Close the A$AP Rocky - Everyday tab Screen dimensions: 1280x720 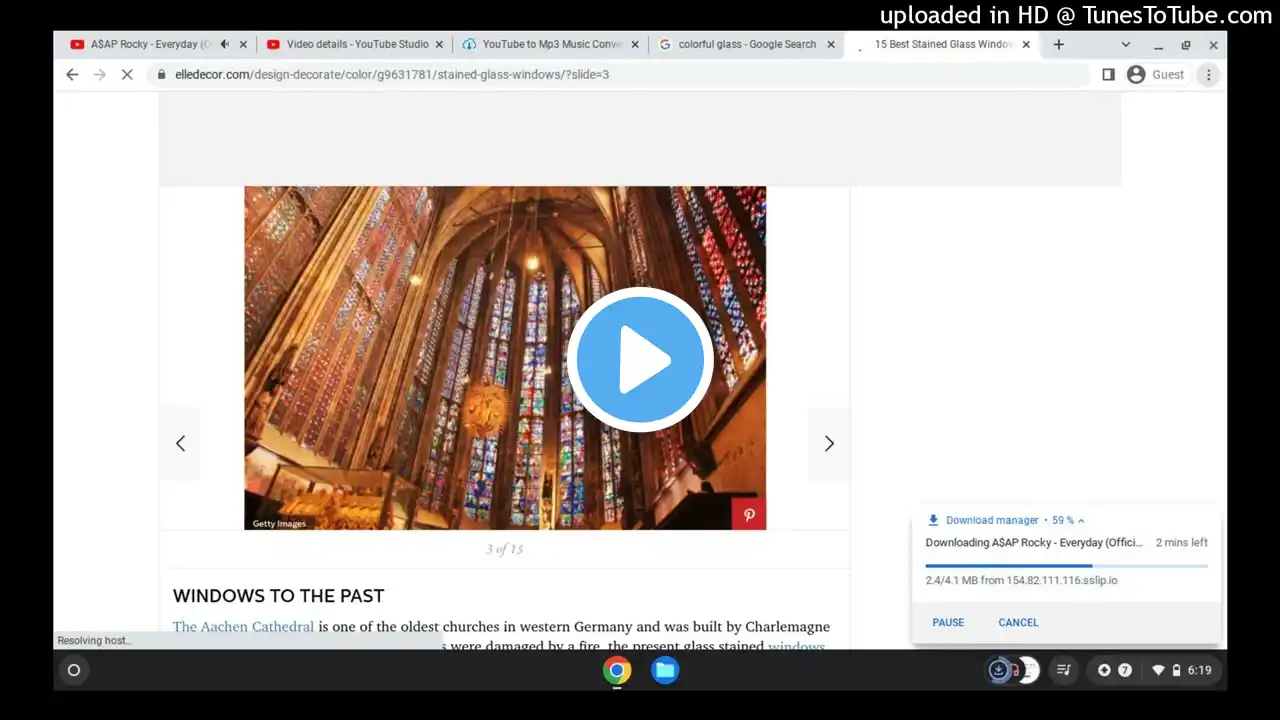tap(242, 44)
